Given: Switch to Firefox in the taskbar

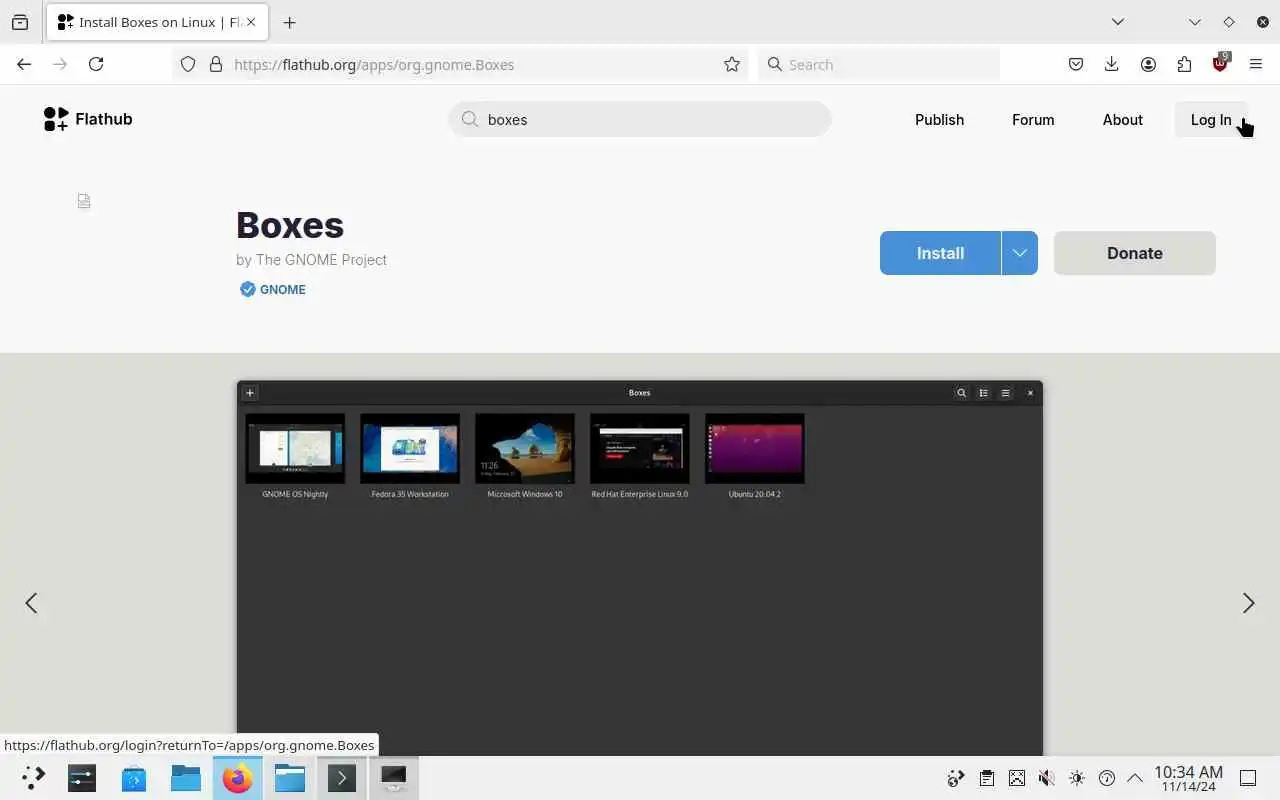Looking at the screenshot, I should click(238, 777).
